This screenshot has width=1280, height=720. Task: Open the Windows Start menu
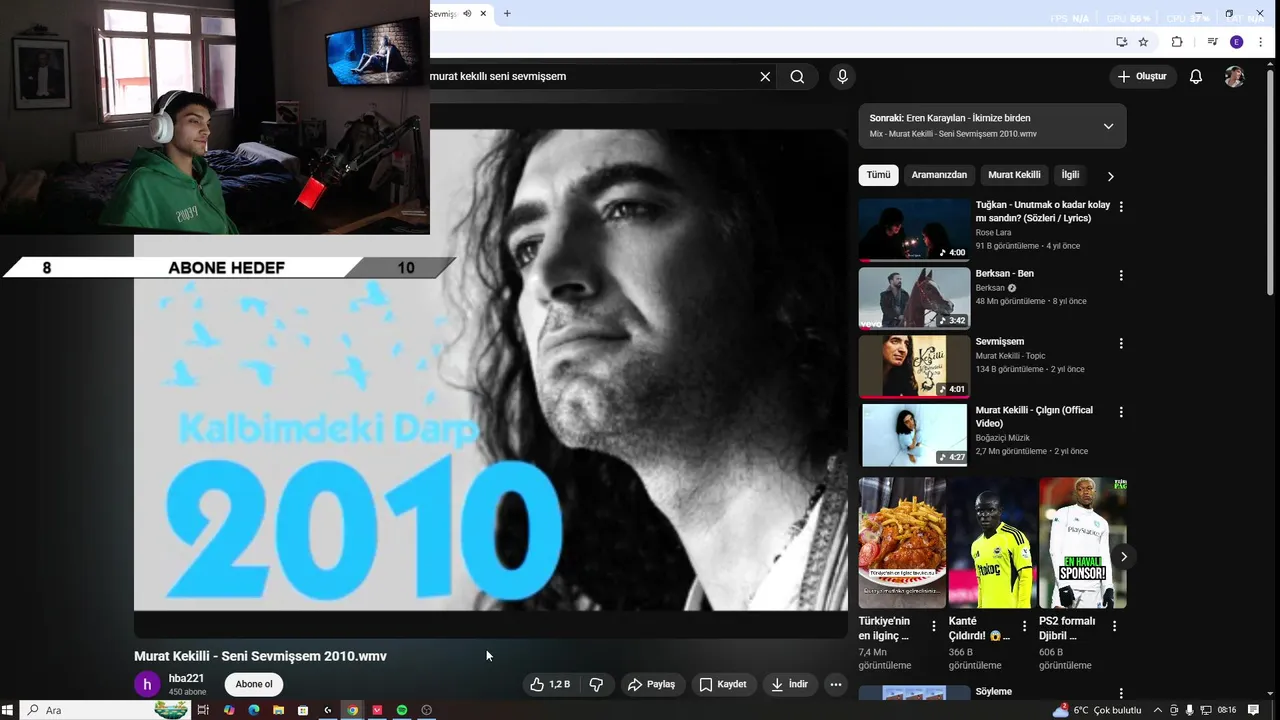pos(9,710)
